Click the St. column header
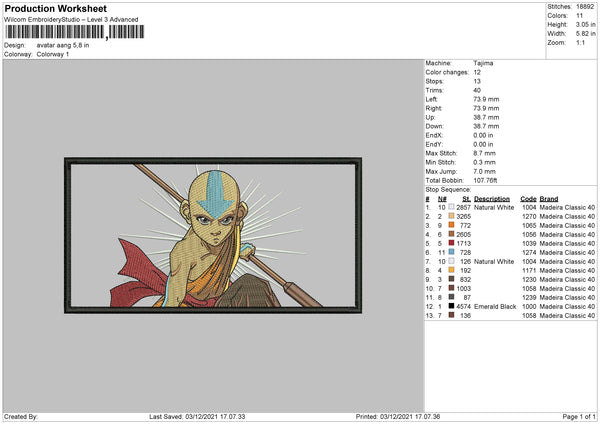The width and height of the screenshot is (600, 424). point(466,199)
